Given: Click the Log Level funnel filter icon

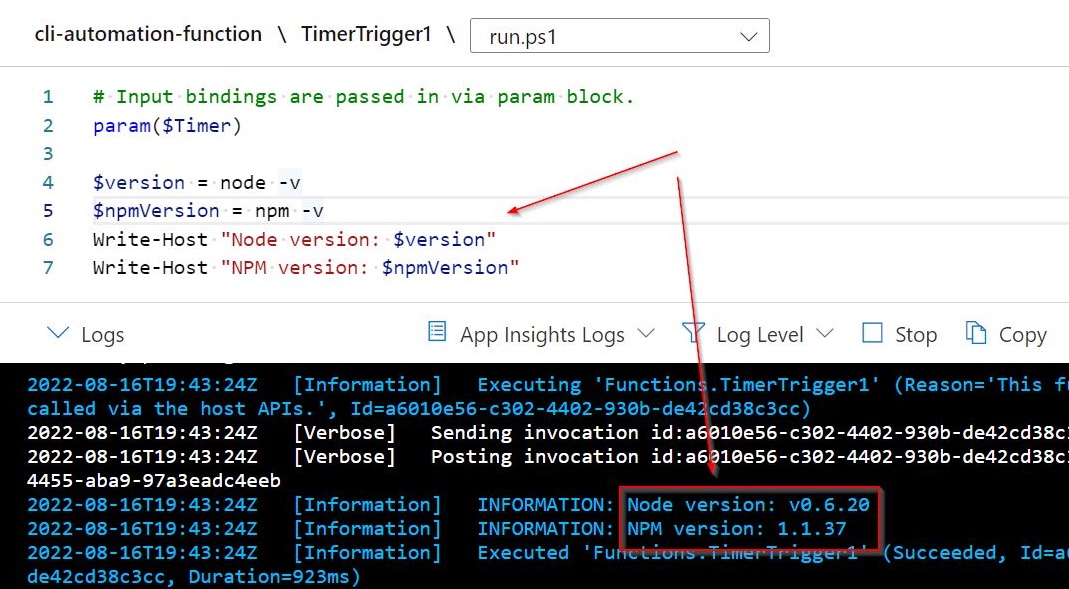Looking at the screenshot, I should tap(693, 333).
